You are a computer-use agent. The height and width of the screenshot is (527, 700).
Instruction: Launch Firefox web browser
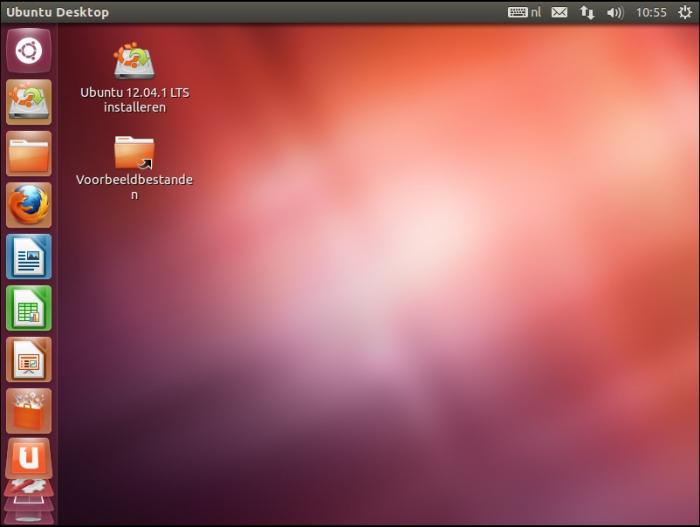pyautogui.click(x=29, y=205)
